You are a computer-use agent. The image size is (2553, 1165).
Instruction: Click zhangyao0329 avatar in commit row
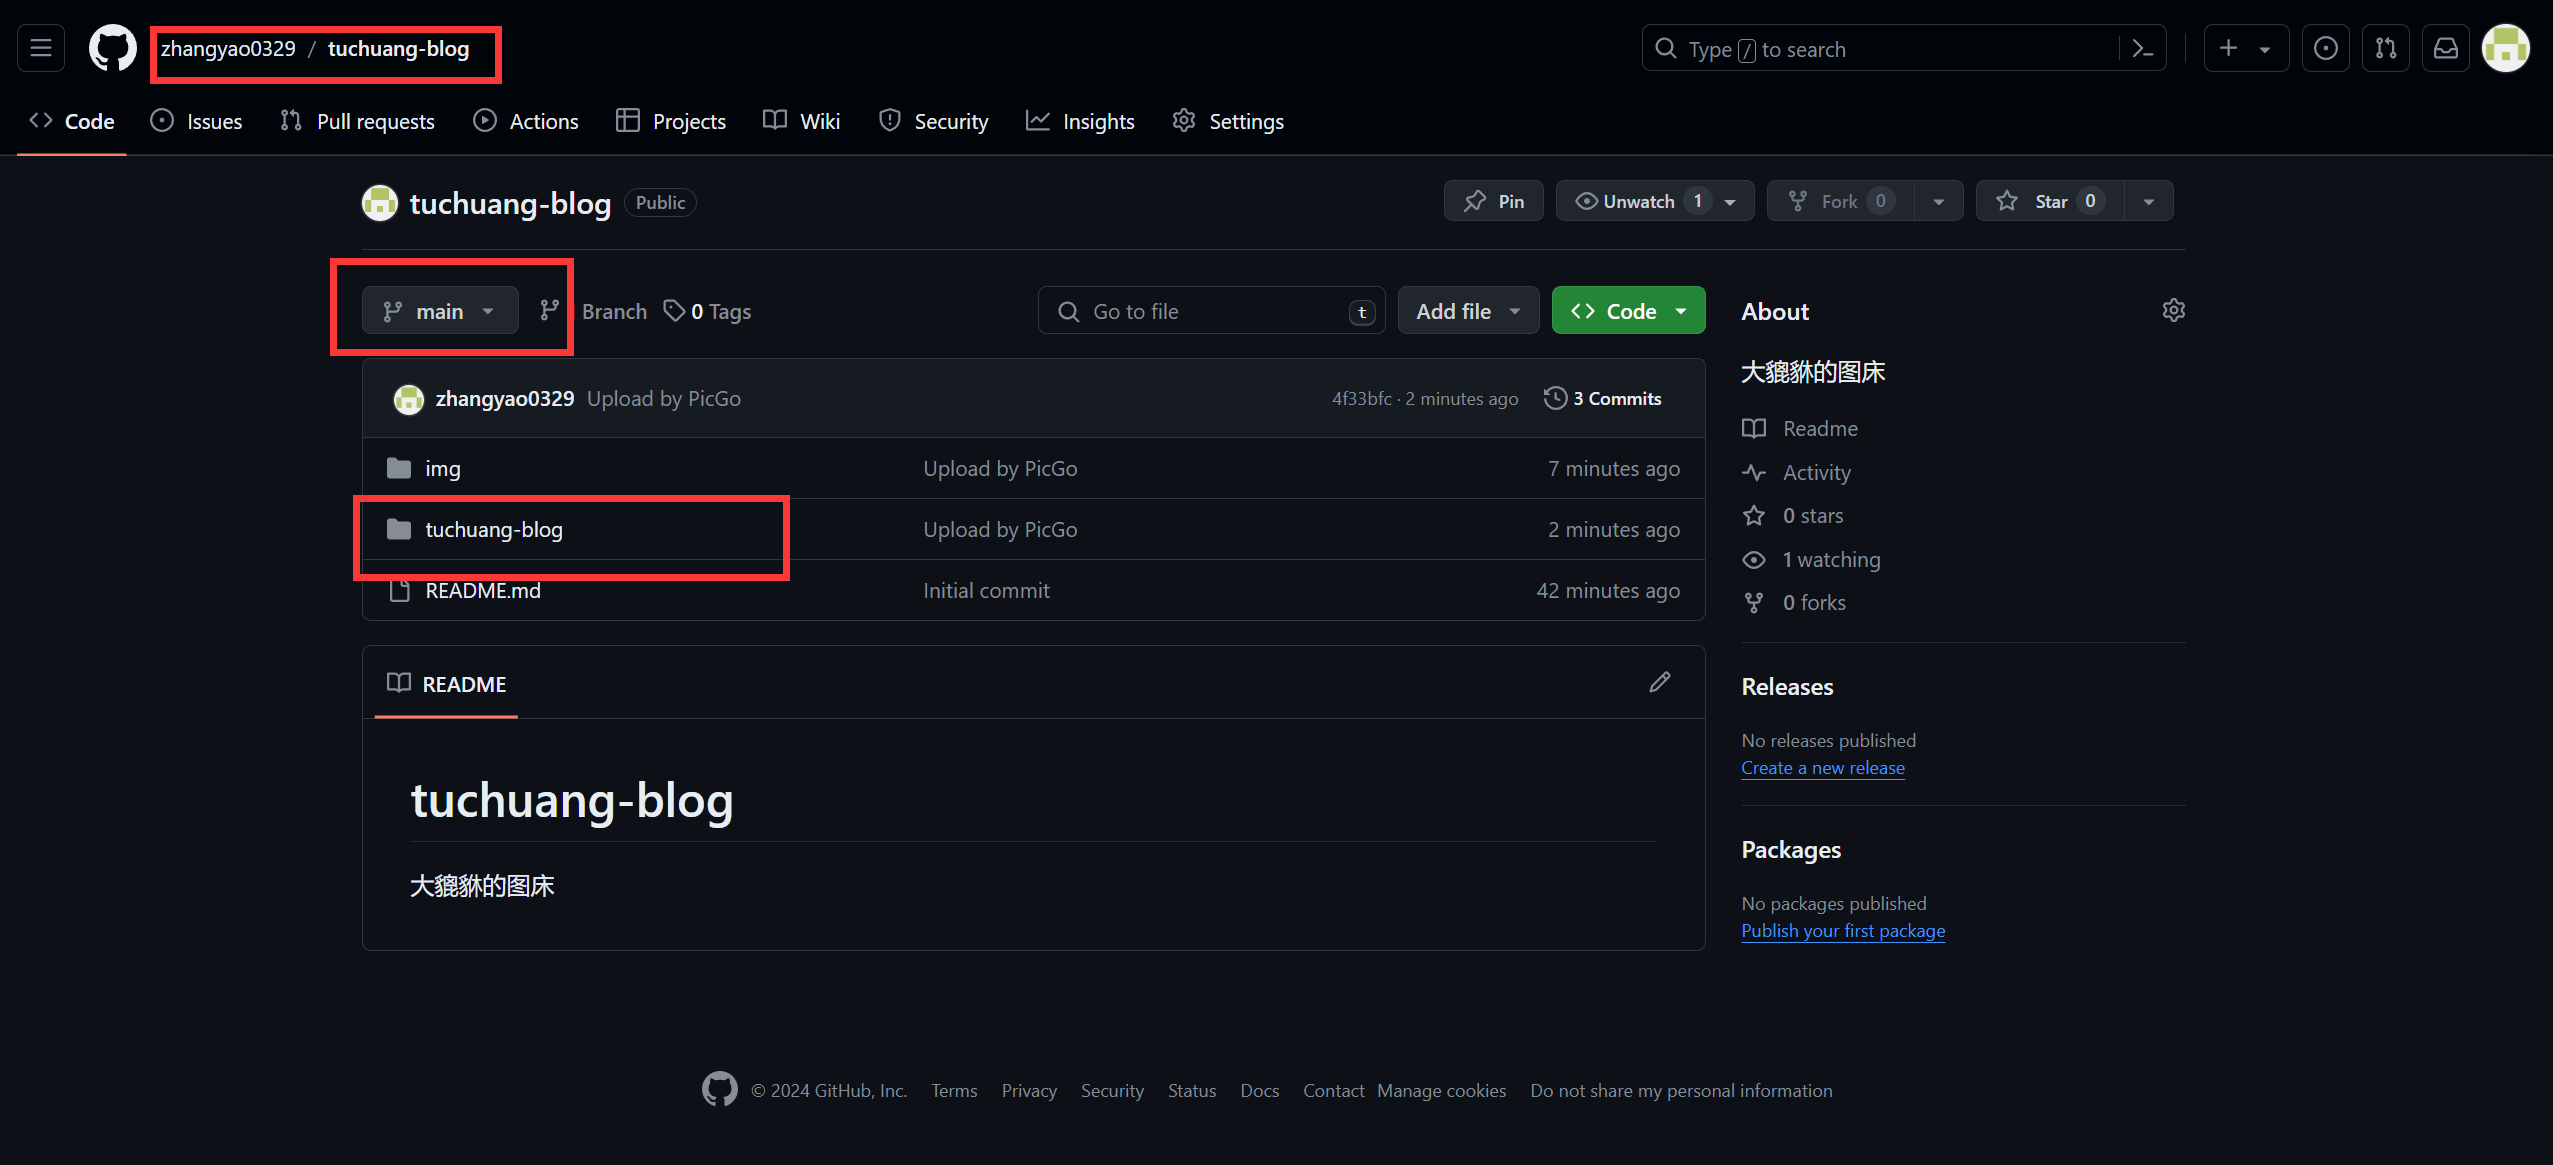[408, 399]
